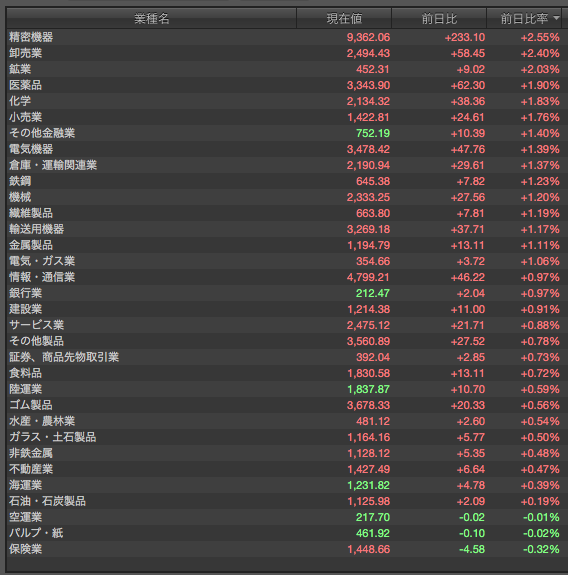Screen dimensions: 568x575
Task: Click the percentage +0.19%
Action: tap(540, 502)
